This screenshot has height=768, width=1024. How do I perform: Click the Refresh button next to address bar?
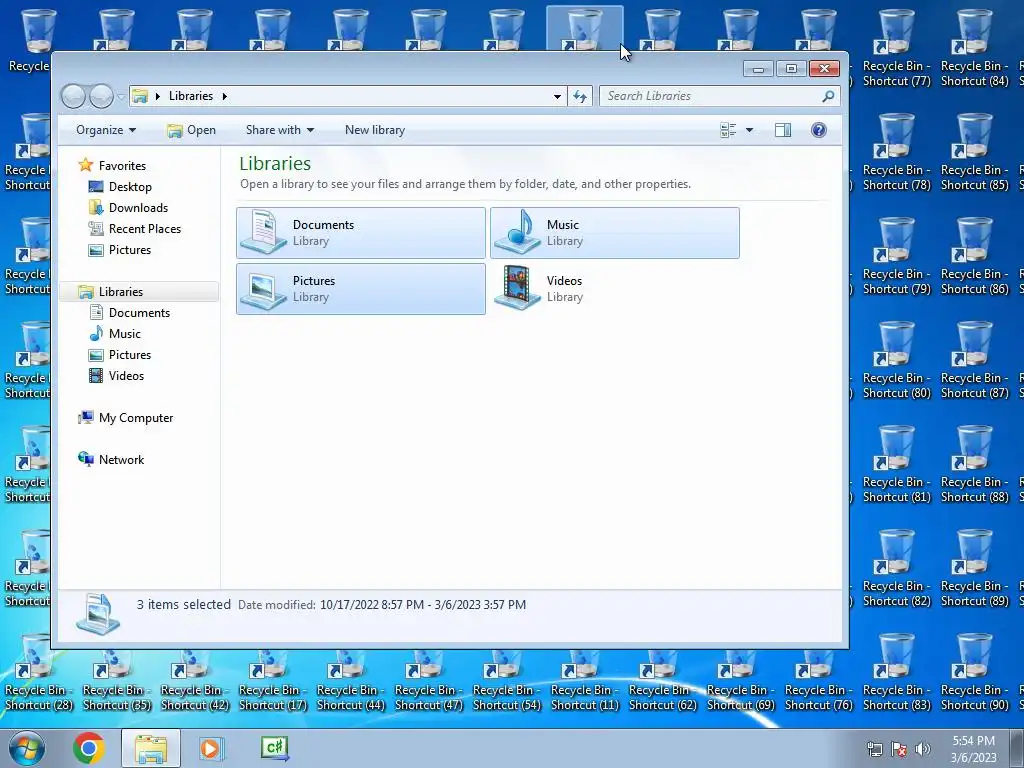(x=580, y=96)
